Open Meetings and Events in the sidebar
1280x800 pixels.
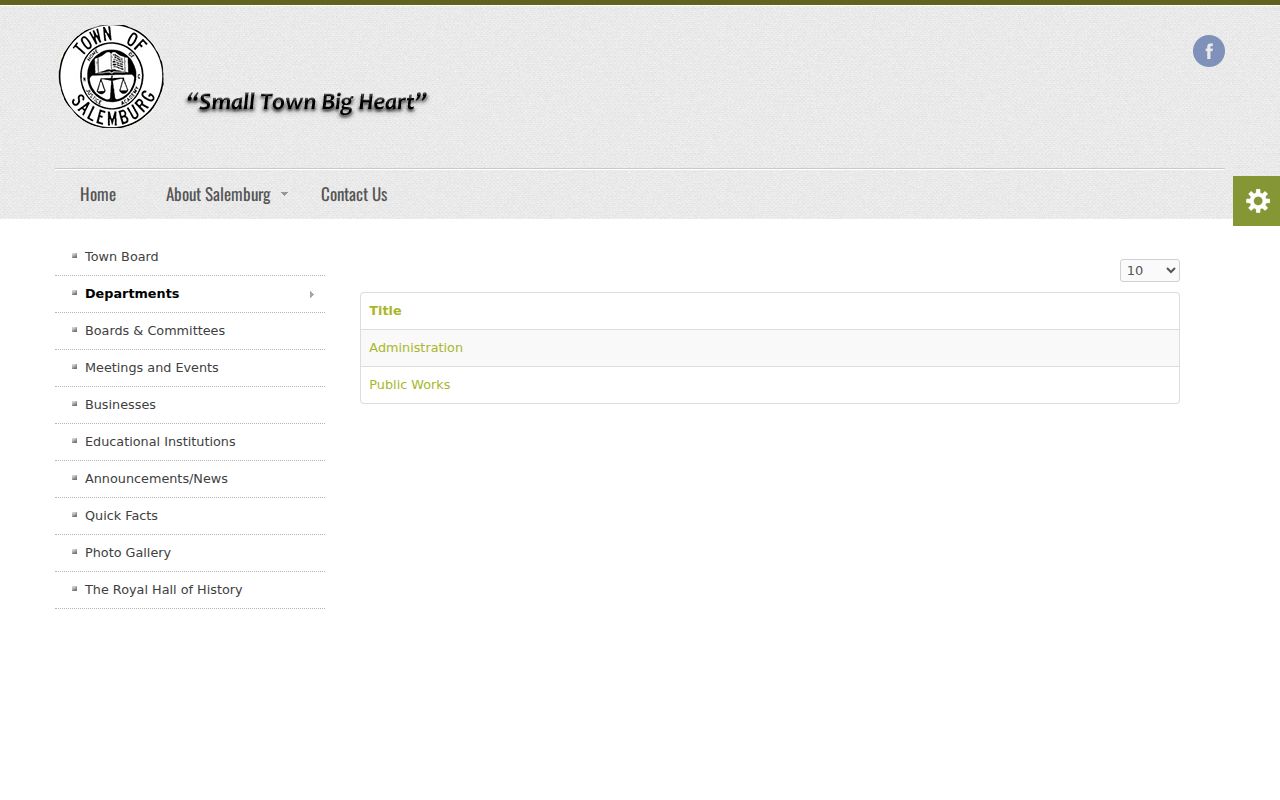coord(152,368)
